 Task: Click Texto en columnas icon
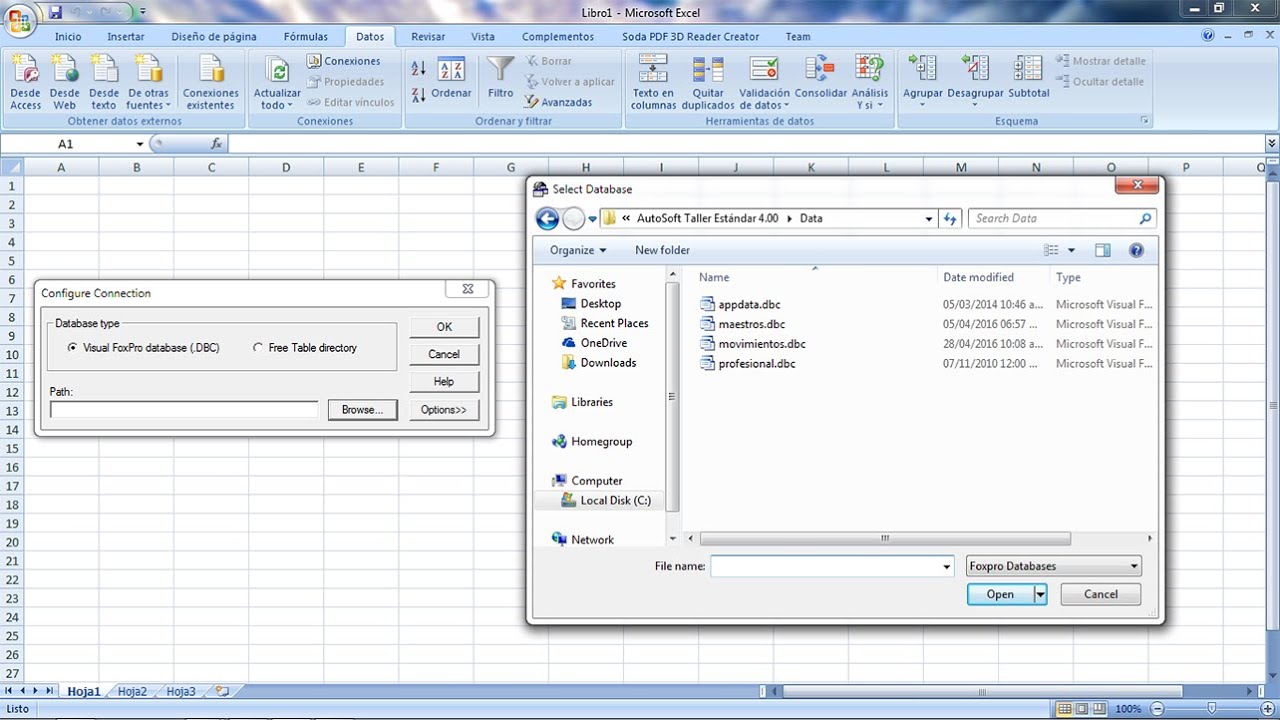click(x=653, y=82)
